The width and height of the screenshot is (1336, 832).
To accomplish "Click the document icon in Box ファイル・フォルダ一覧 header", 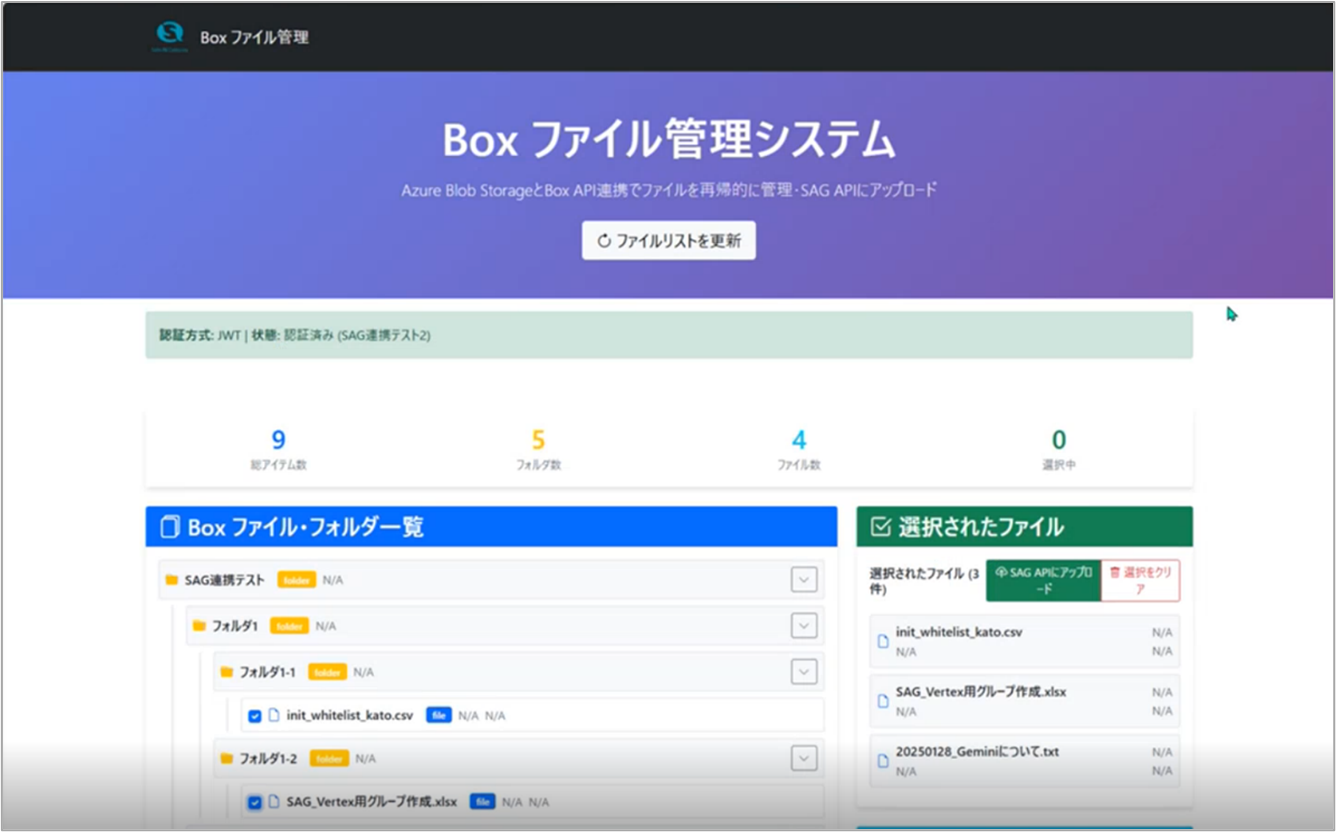I will [170, 526].
